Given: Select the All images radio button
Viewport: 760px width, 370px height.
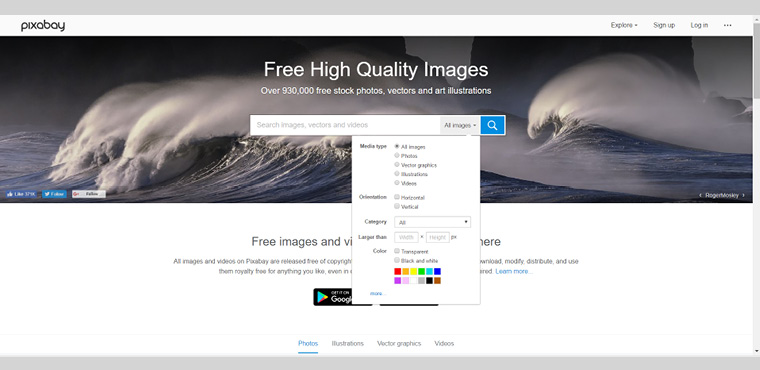Looking at the screenshot, I should pyautogui.click(x=397, y=146).
